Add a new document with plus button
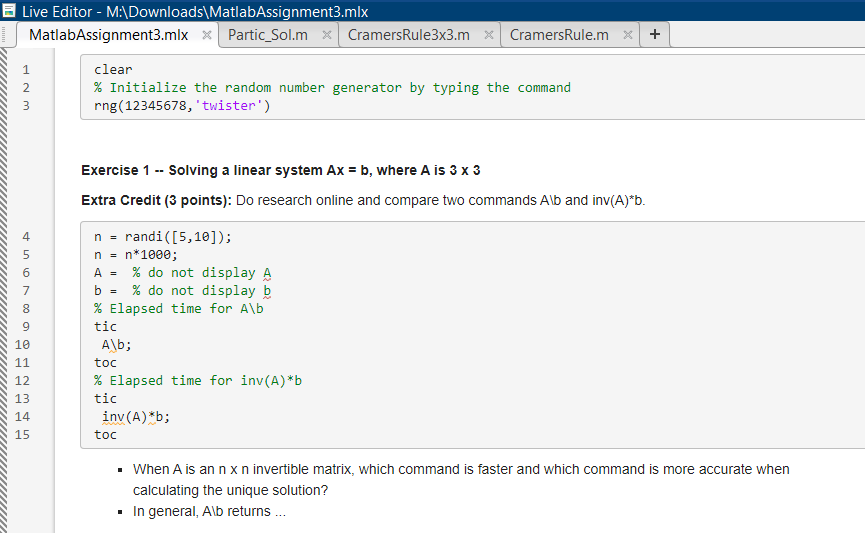Image resolution: width=865 pixels, height=533 pixels. click(655, 34)
